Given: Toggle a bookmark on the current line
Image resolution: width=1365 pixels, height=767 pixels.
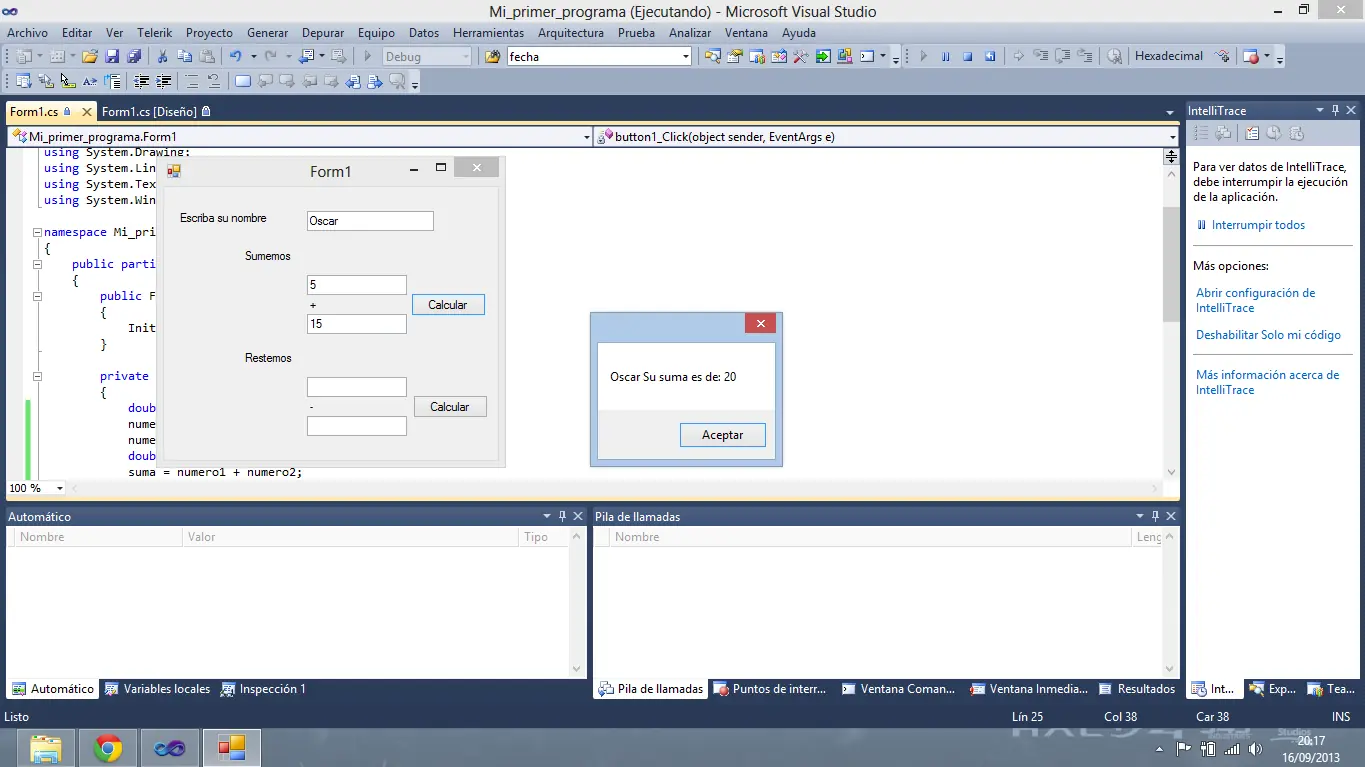Looking at the screenshot, I should pos(242,82).
